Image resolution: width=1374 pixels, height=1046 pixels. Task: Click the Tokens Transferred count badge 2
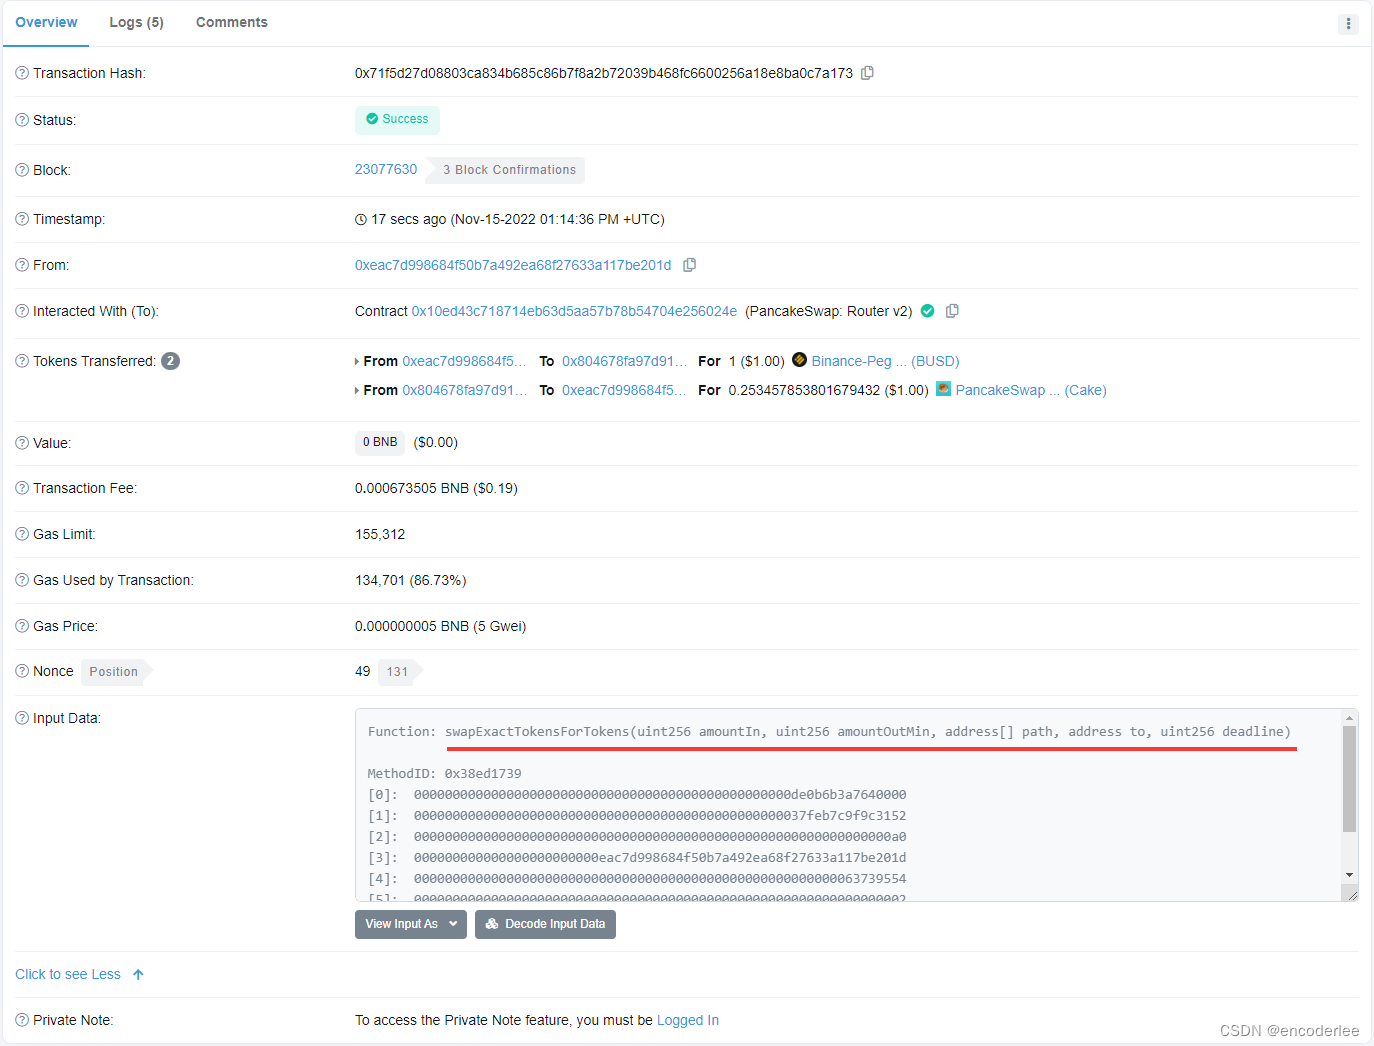[x=171, y=361]
